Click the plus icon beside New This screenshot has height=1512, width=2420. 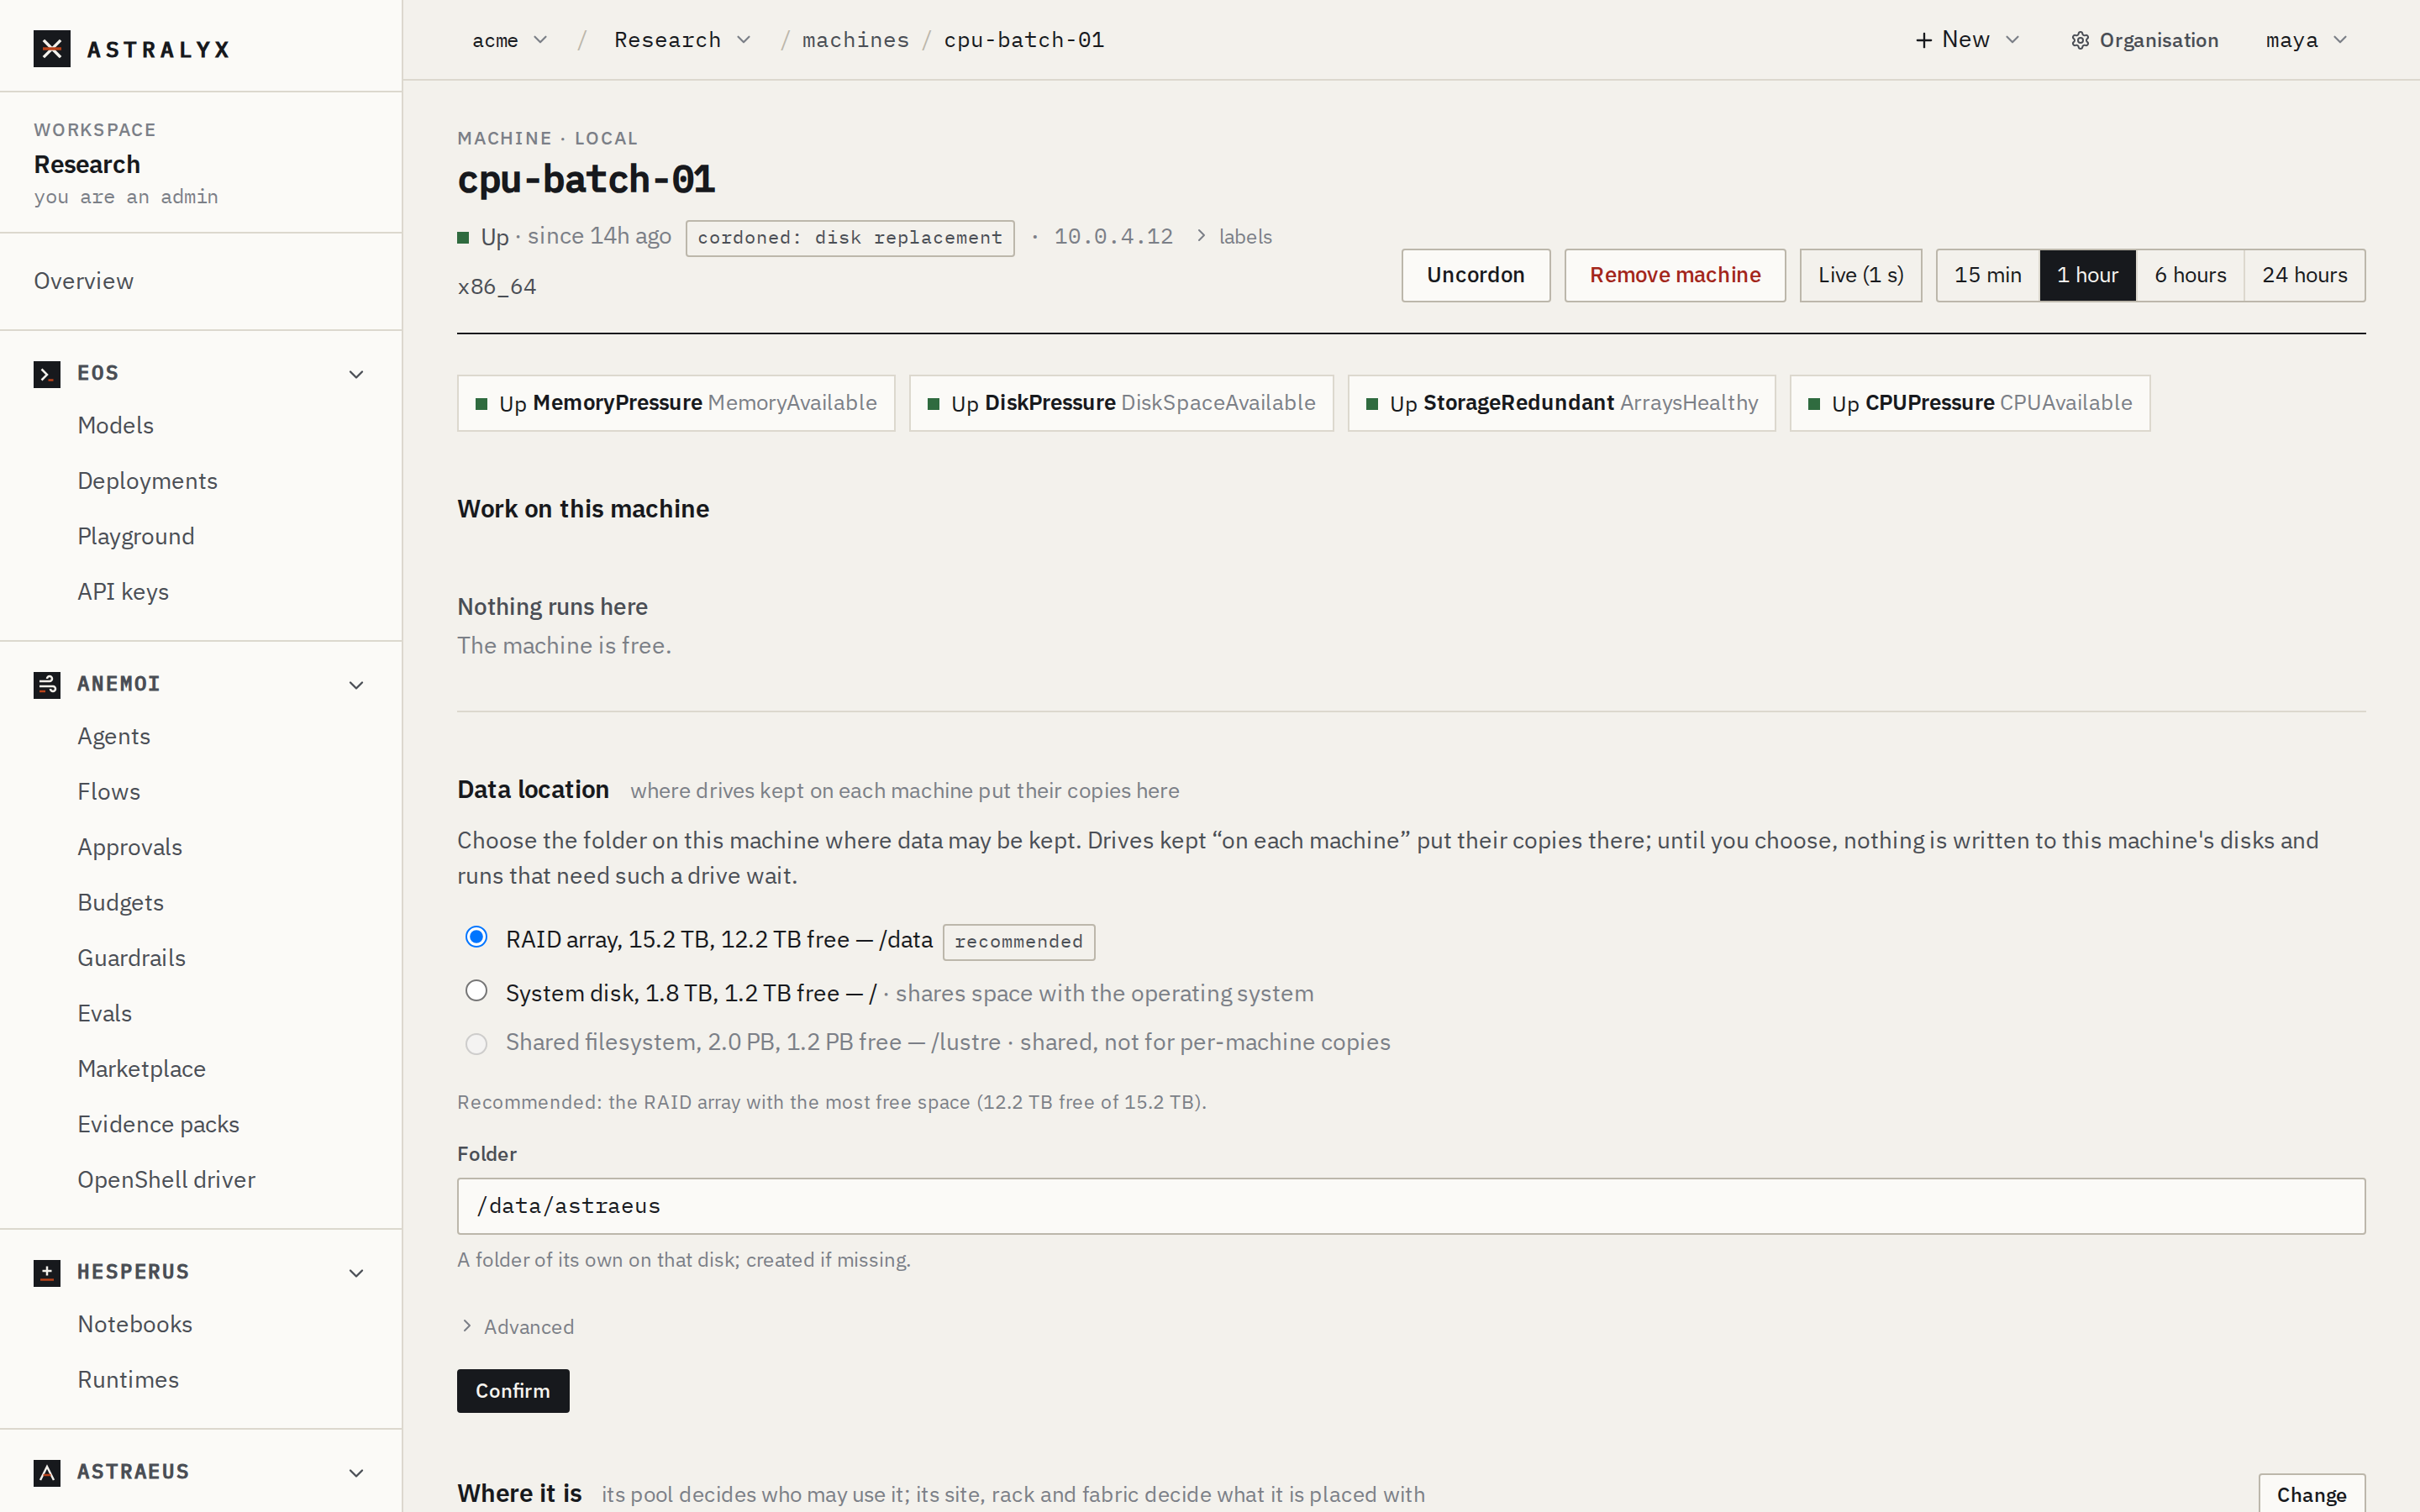[x=1924, y=40]
